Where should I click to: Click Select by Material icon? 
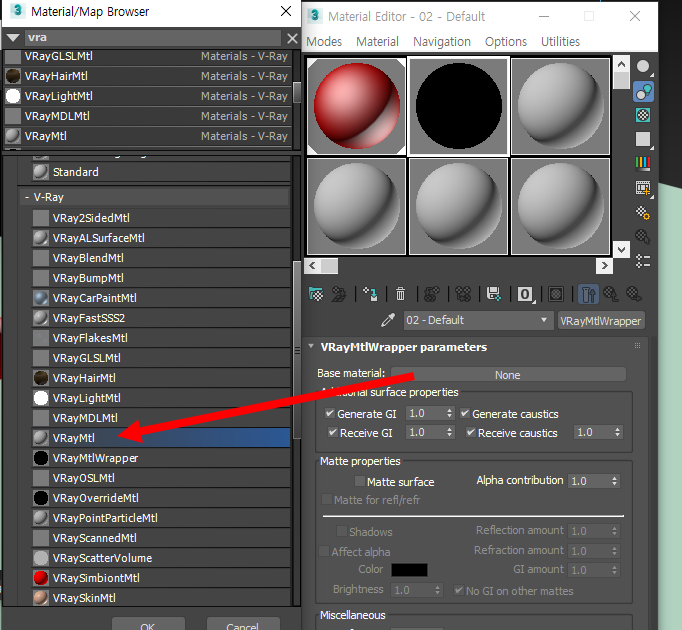coord(643,237)
